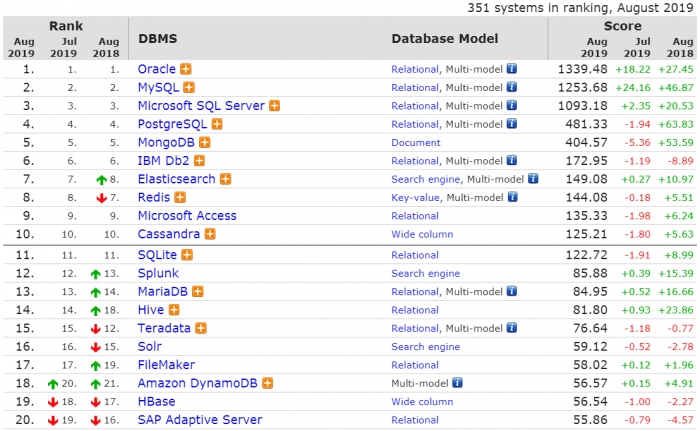Image resolution: width=700 pixels, height=431 pixels.
Task: Click the plus icon beside Teradata
Action: (201, 328)
